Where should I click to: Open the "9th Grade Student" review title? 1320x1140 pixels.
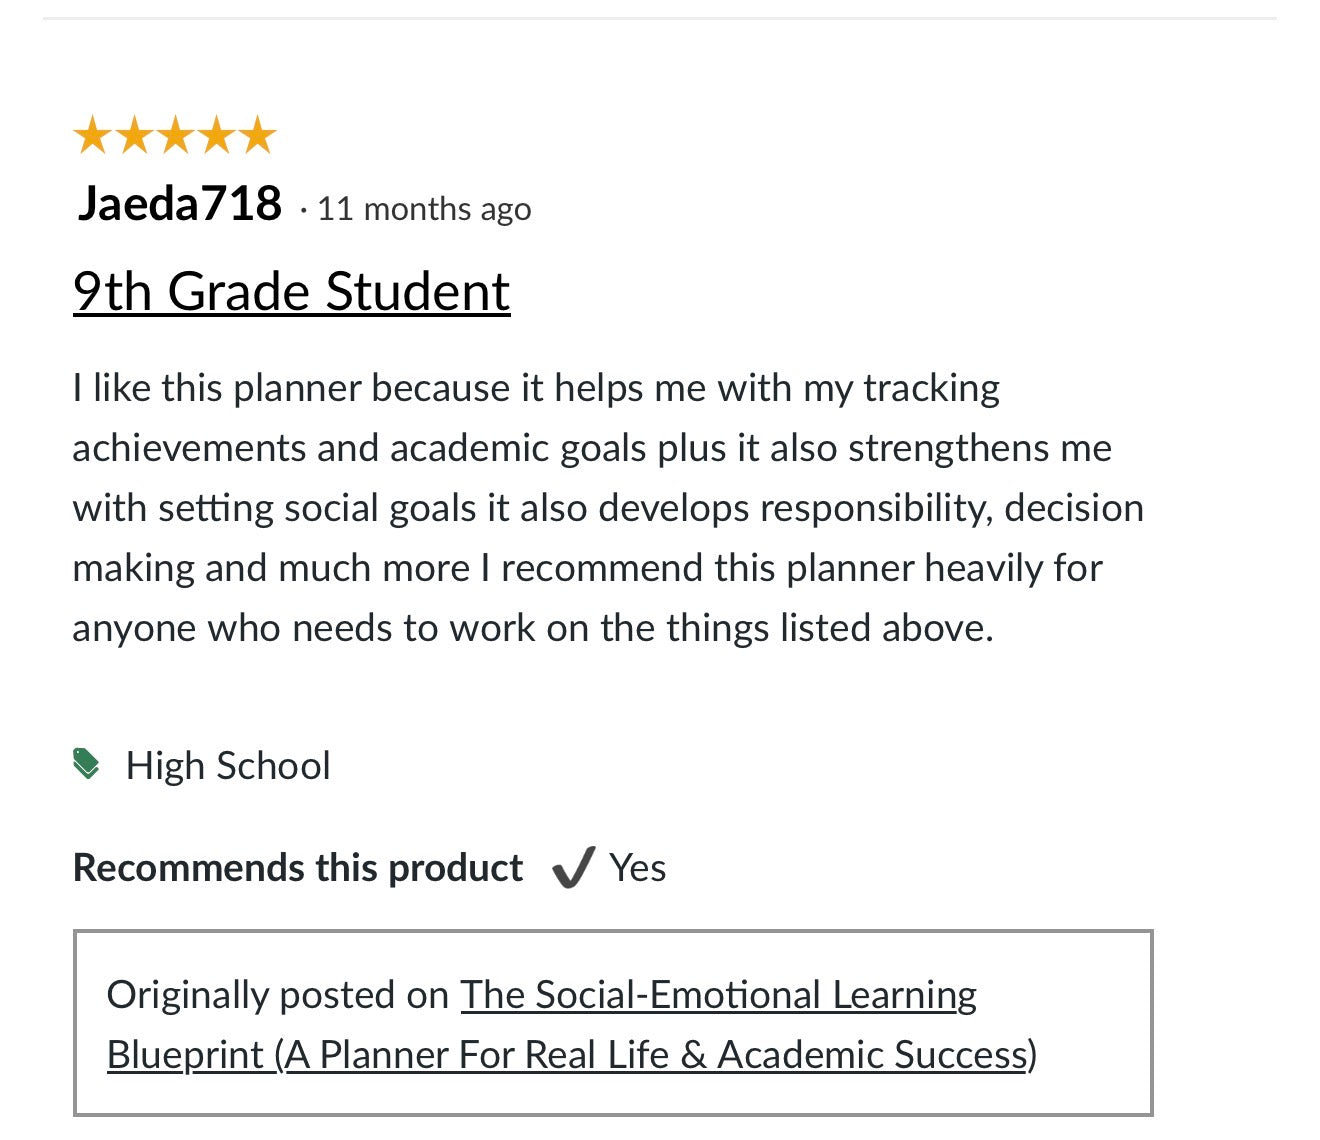pos(291,292)
